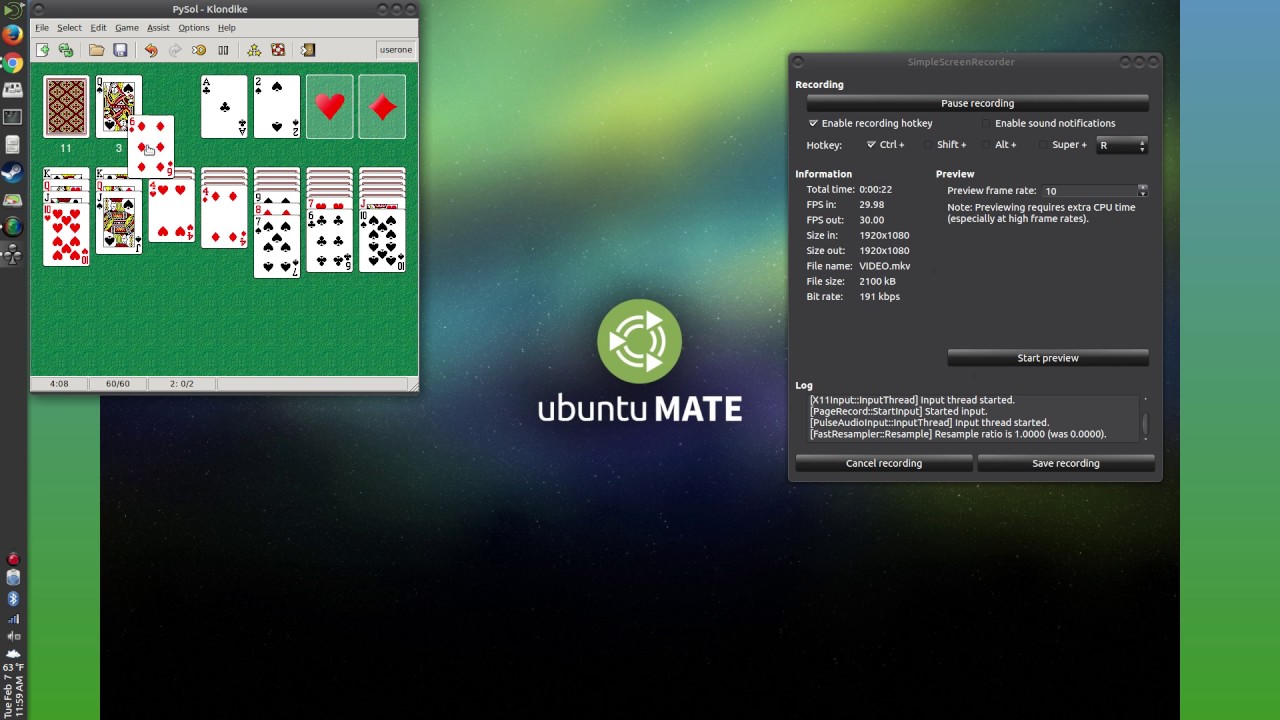Click the Four of Diamonds tableau card
Viewport: 1280px width, 720px height.
tap(224, 218)
